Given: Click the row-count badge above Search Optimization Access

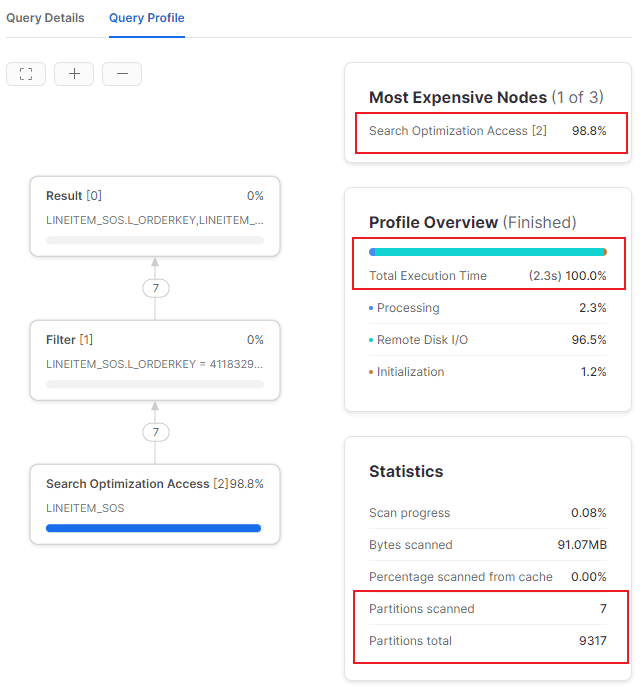Looking at the screenshot, I should 155,432.
